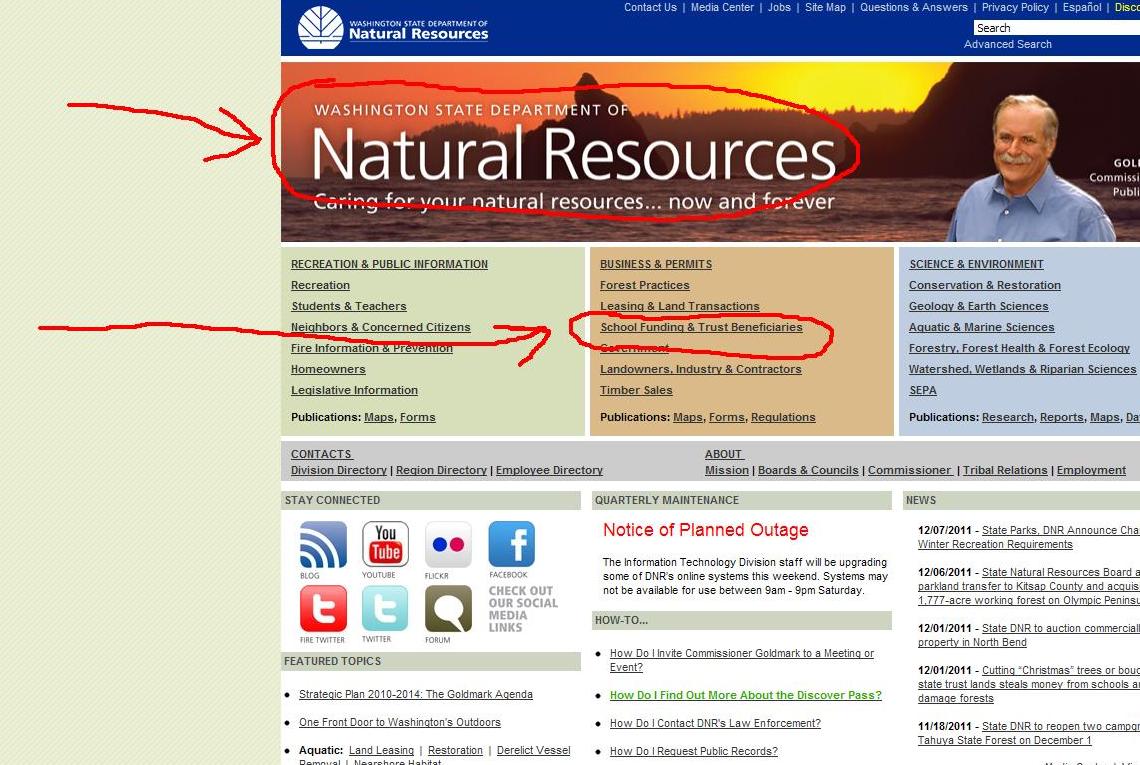Open Watershed, Wetlands & Riparian Sciences
This screenshot has height=765, width=1140.
1022,369
